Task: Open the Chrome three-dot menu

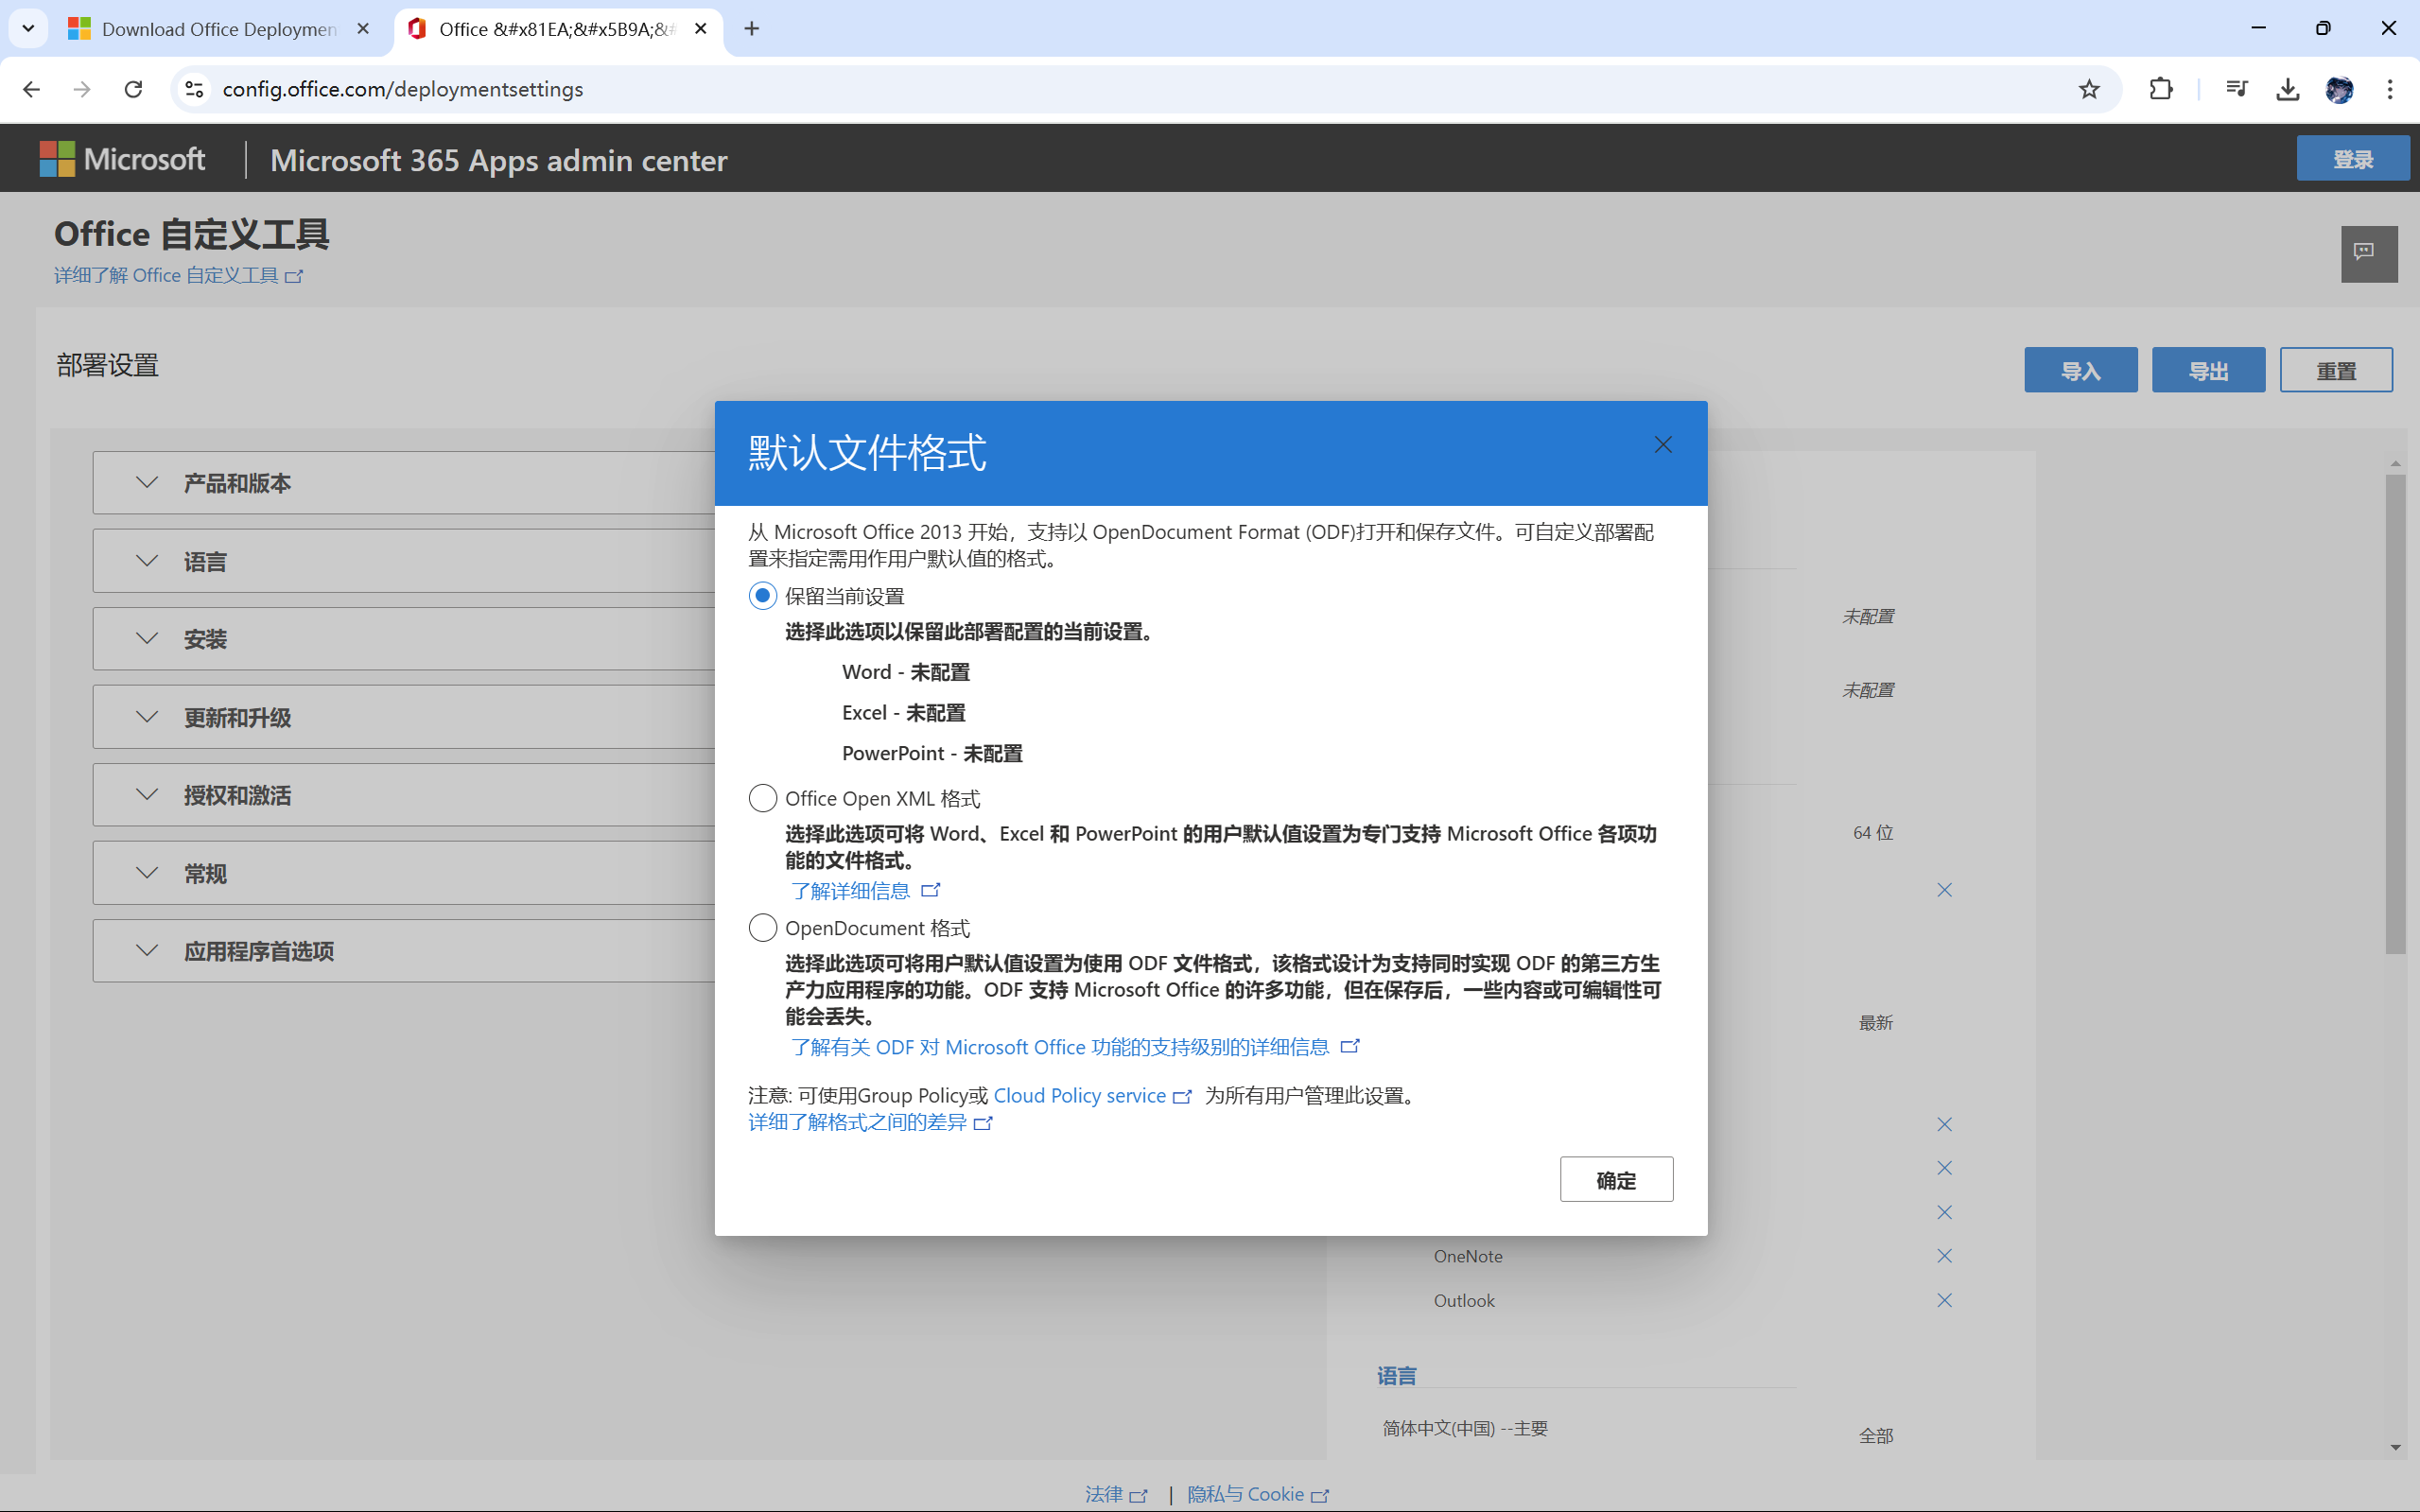Action: coord(2390,89)
